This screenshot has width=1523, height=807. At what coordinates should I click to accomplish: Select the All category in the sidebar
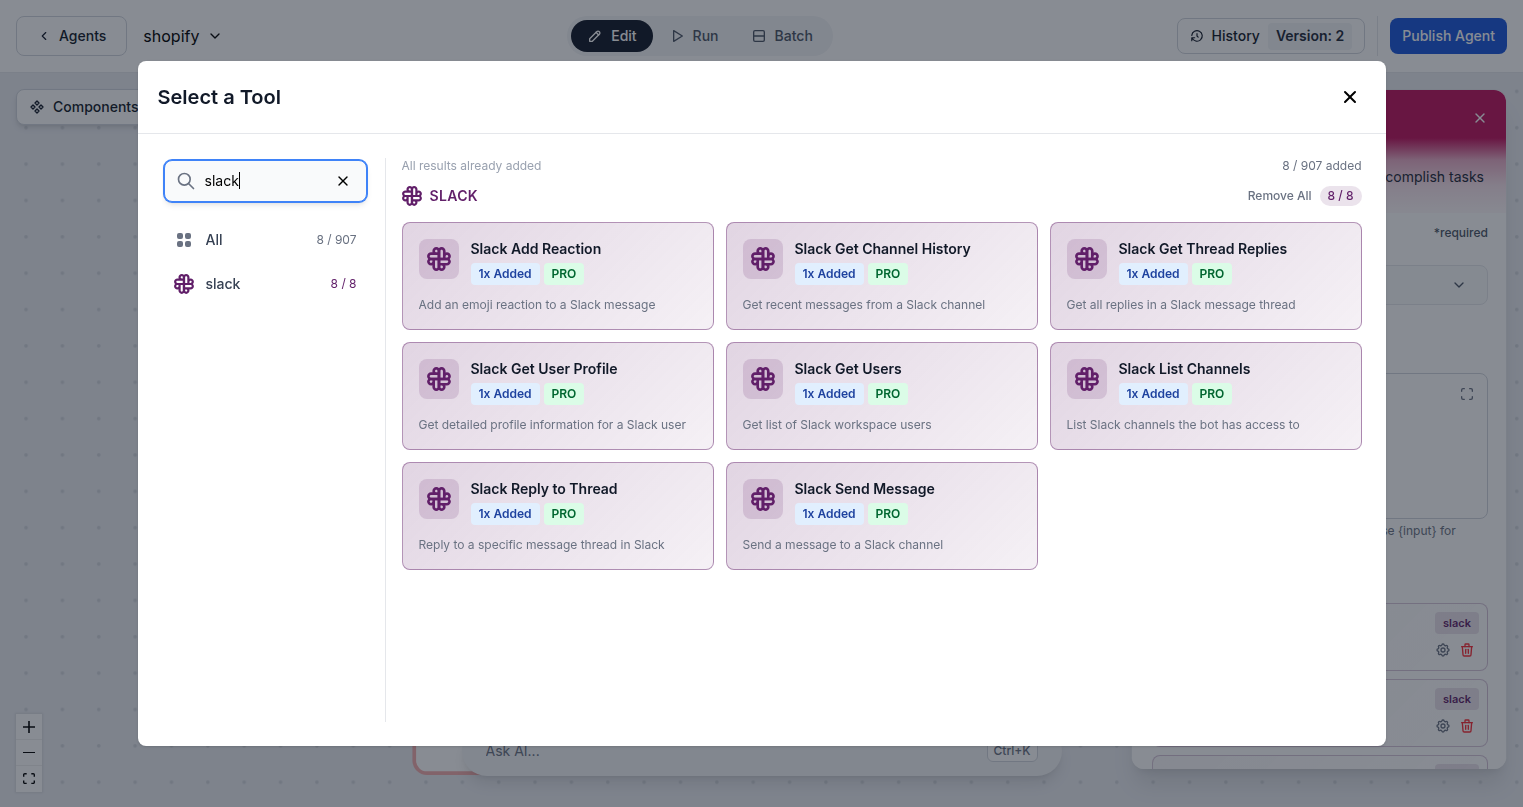tap(213, 240)
